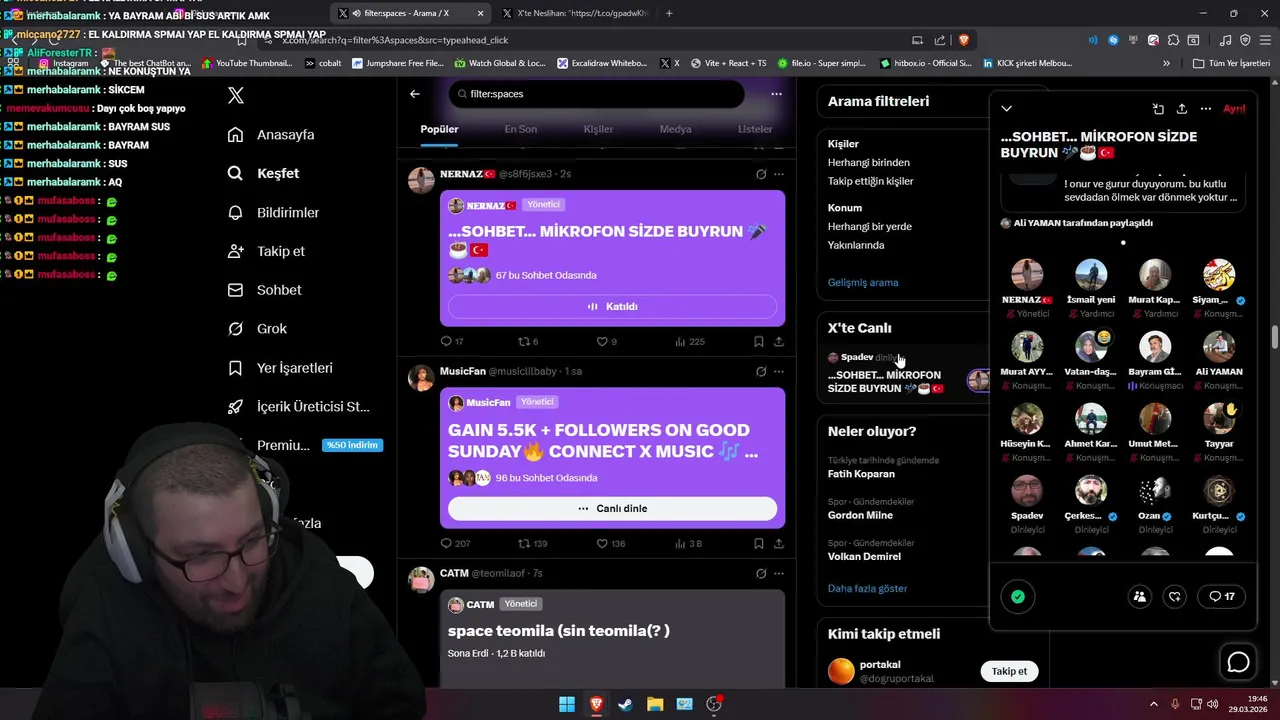
Task: Show hidden tray icons chevron
Action: (1153, 704)
